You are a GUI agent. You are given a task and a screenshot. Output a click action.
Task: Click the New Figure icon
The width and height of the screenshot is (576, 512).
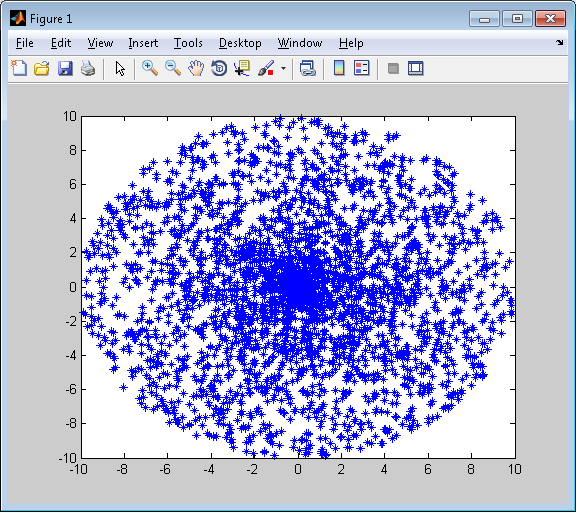19,68
